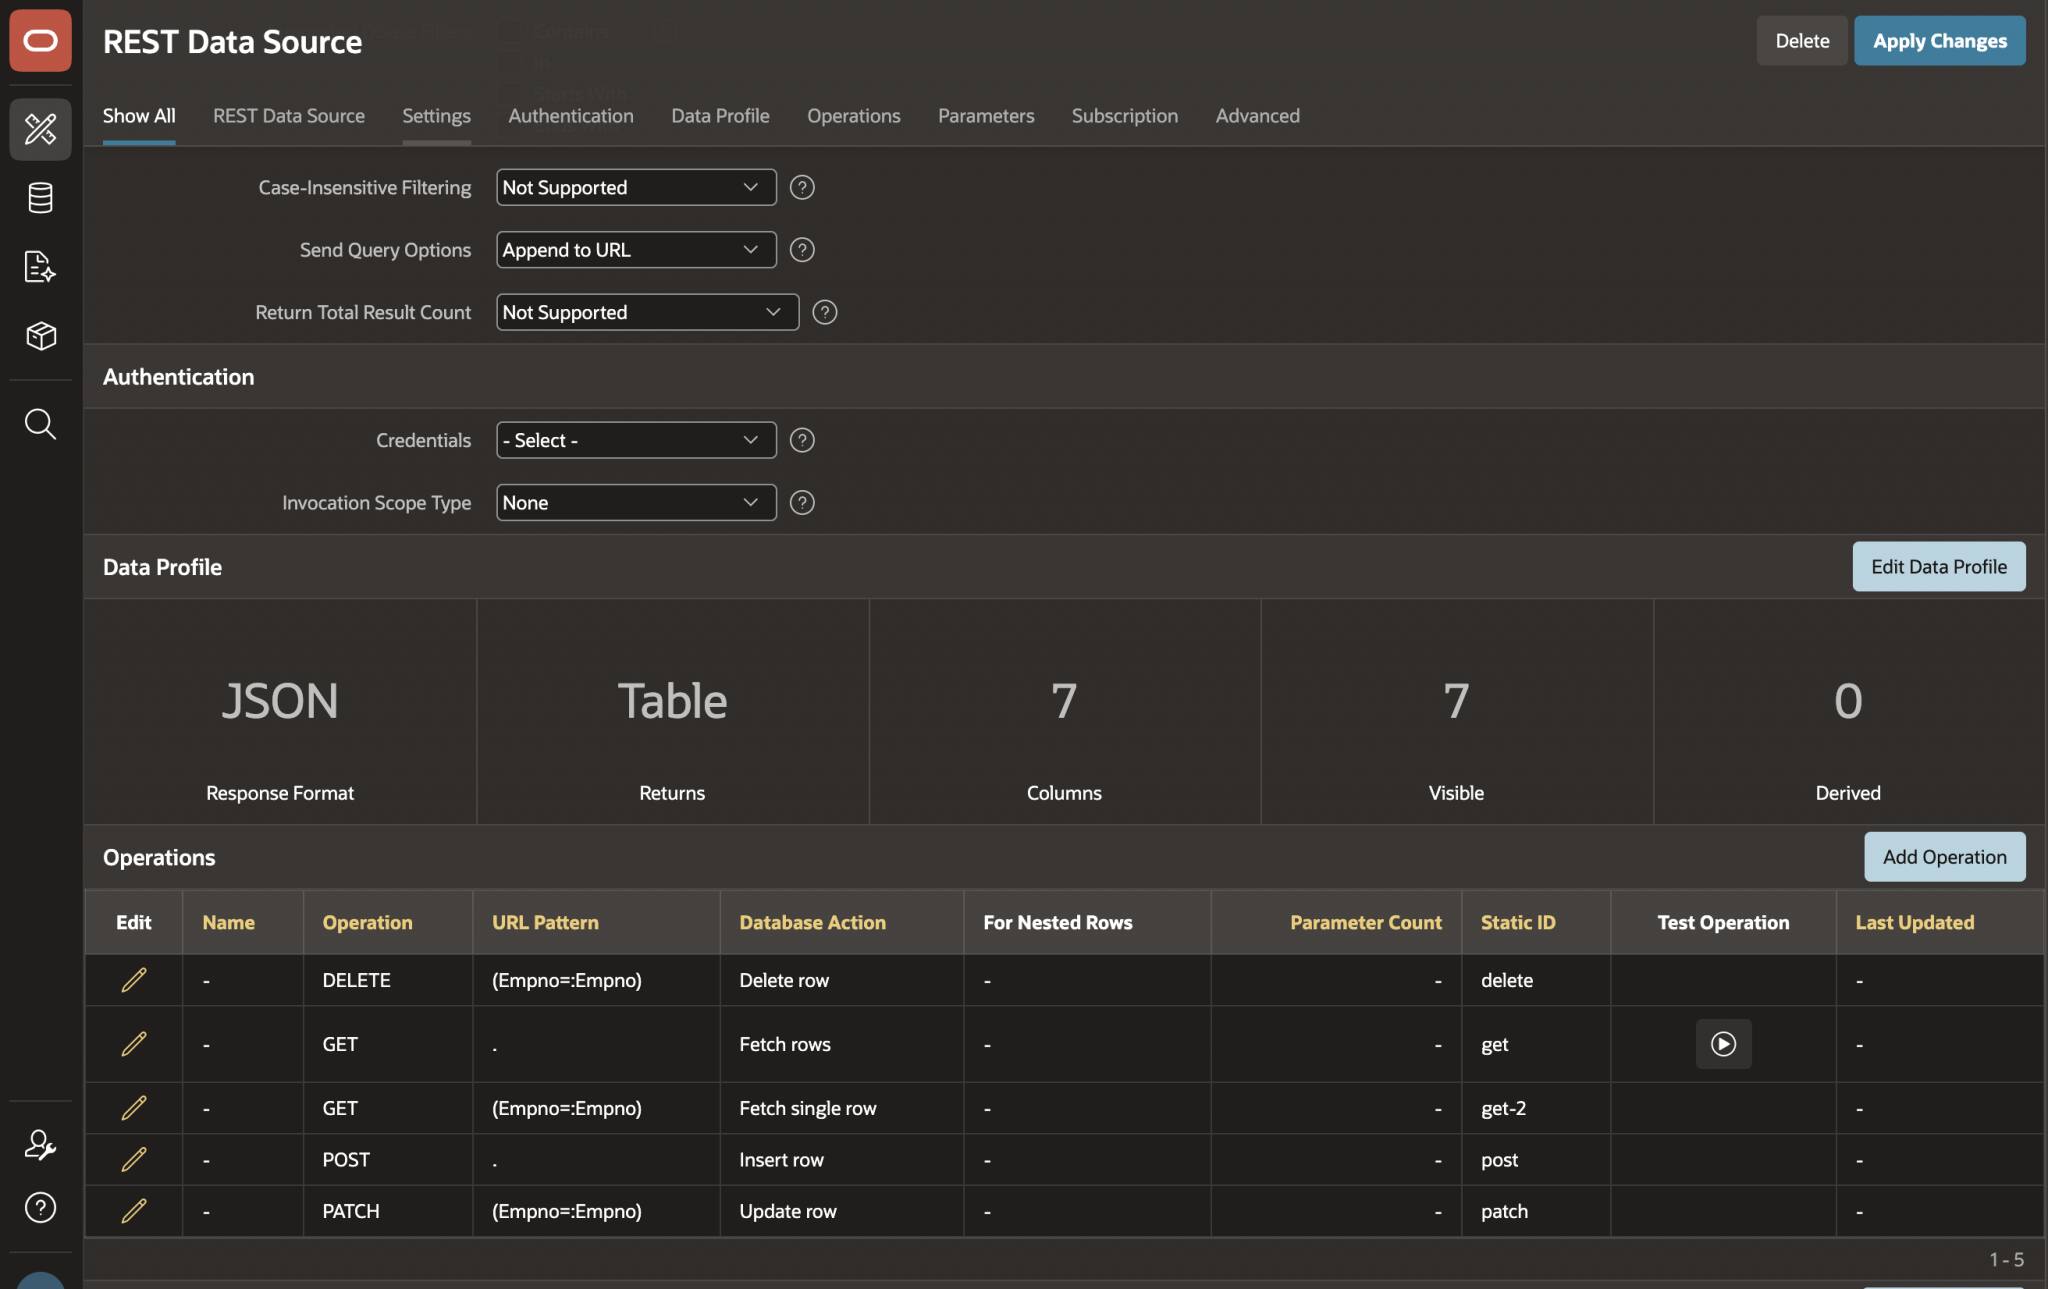Run test for the GET operation
Screen dimensions: 2048x1289
pyautogui.click(x=1723, y=1044)
